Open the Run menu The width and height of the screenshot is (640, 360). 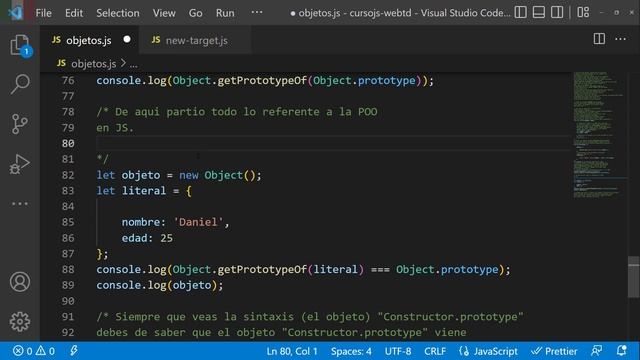[225, 13]
